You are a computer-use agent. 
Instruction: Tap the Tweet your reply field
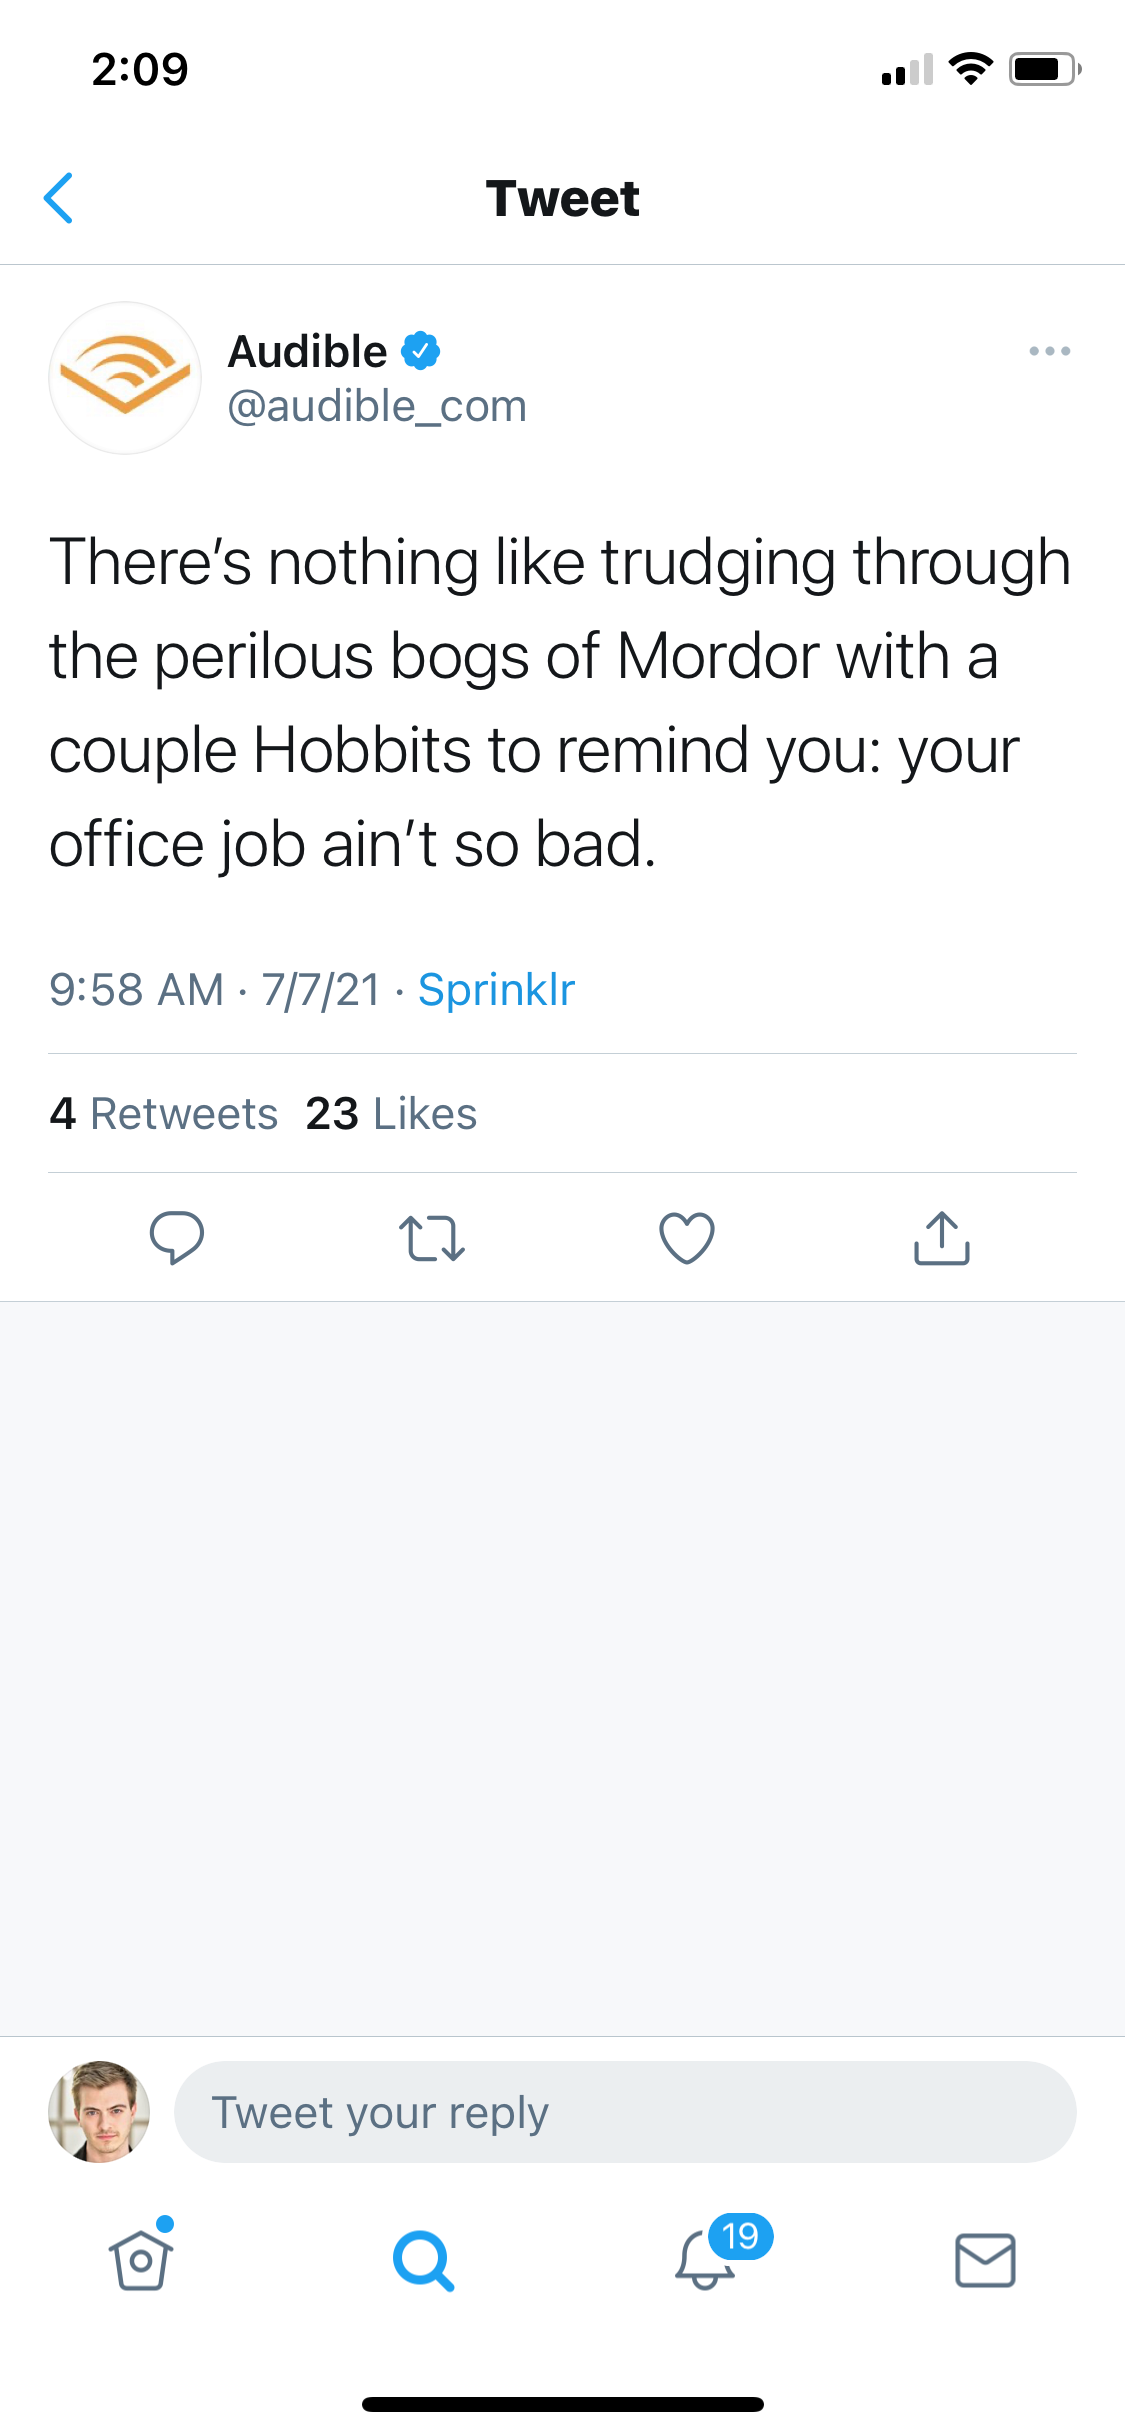625,2112
